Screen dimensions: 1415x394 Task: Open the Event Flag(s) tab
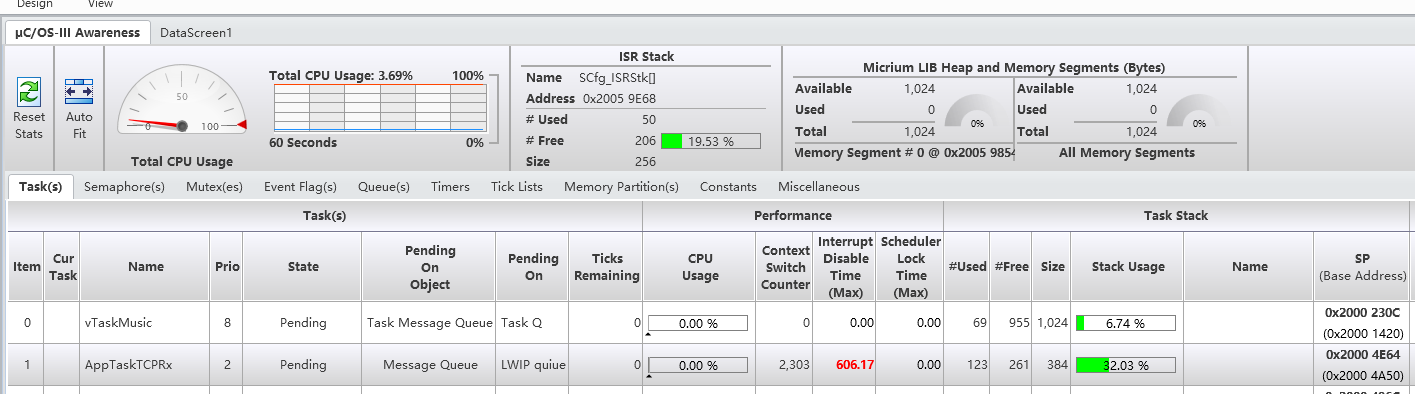(300, 187)
